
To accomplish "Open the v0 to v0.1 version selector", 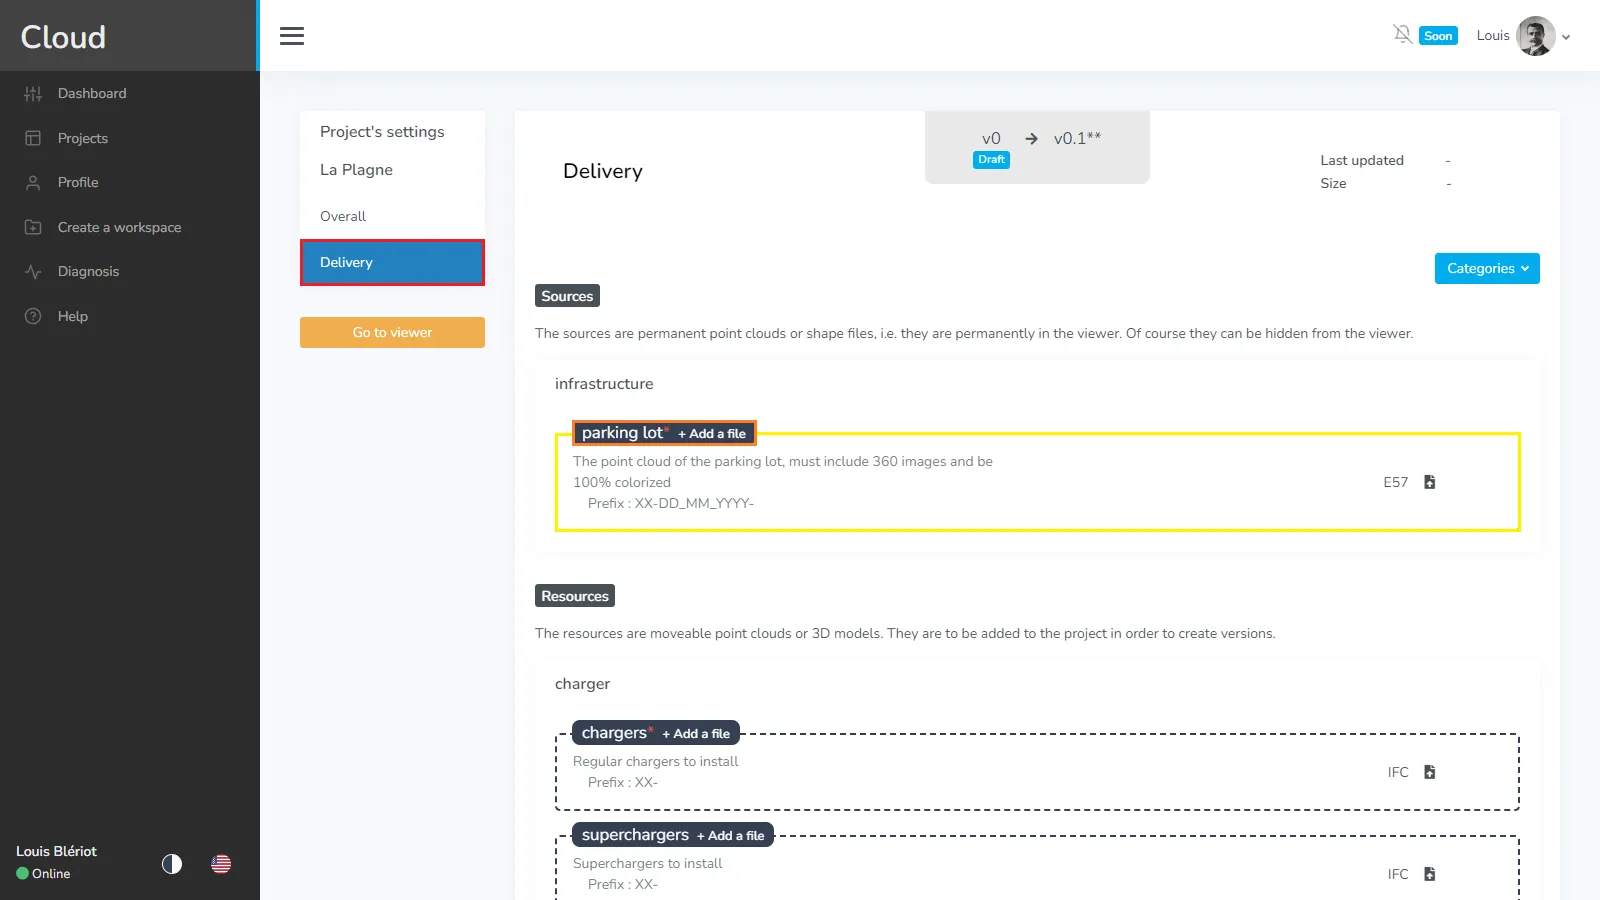I will pyautogui.click(x=1037, y=139).
